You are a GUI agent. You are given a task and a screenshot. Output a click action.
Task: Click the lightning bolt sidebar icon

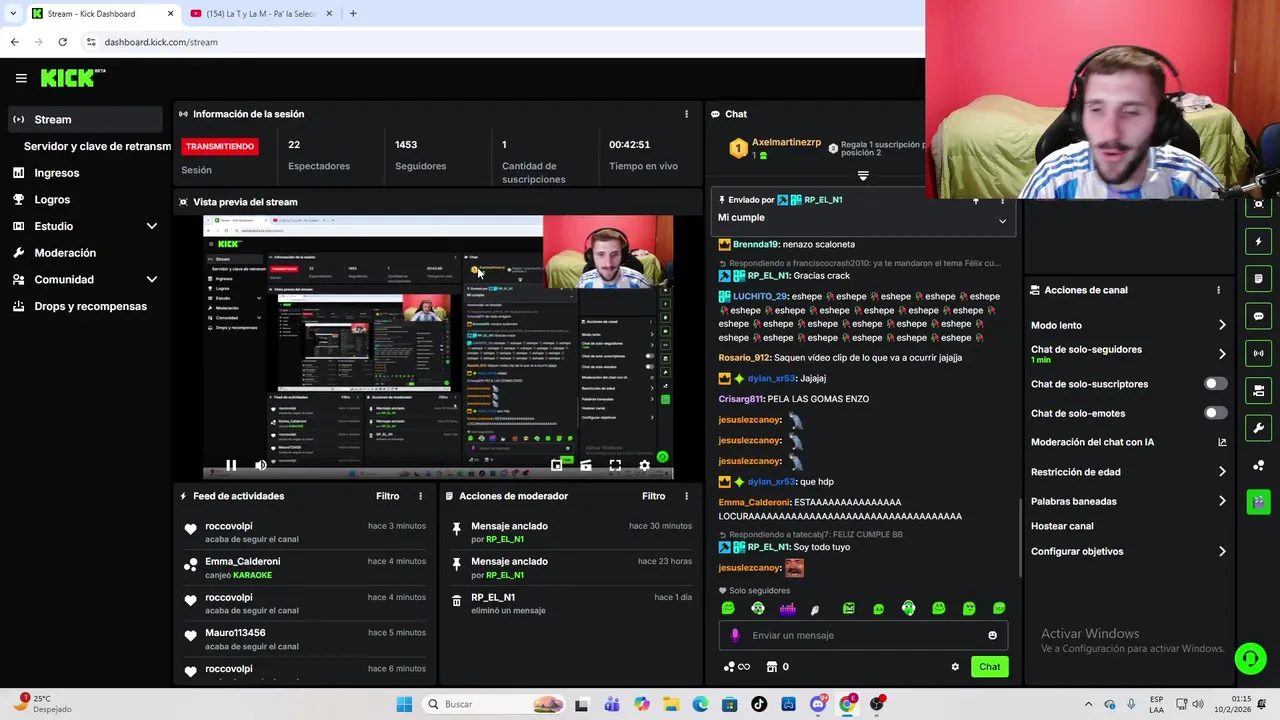click(x=1258, y=241)
